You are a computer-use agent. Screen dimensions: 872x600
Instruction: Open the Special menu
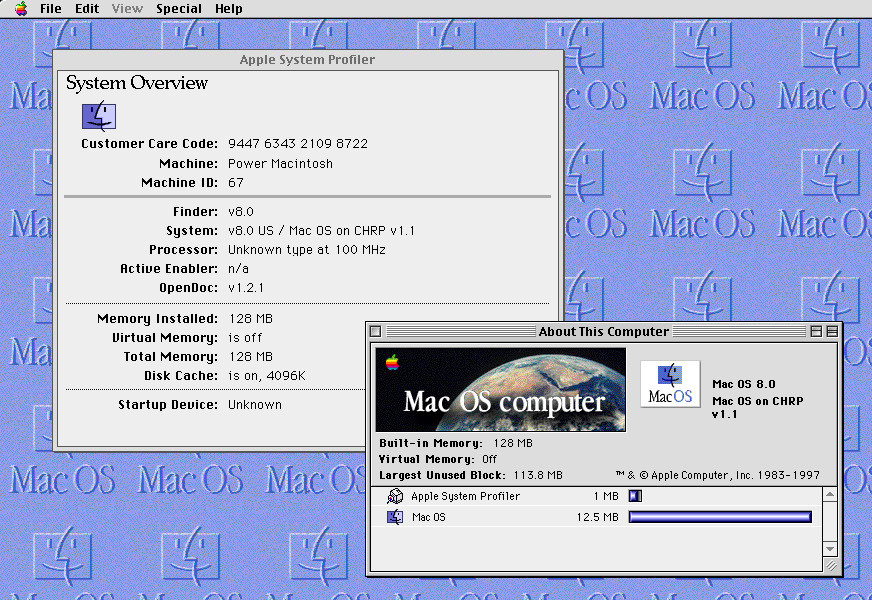pos(177,9)
